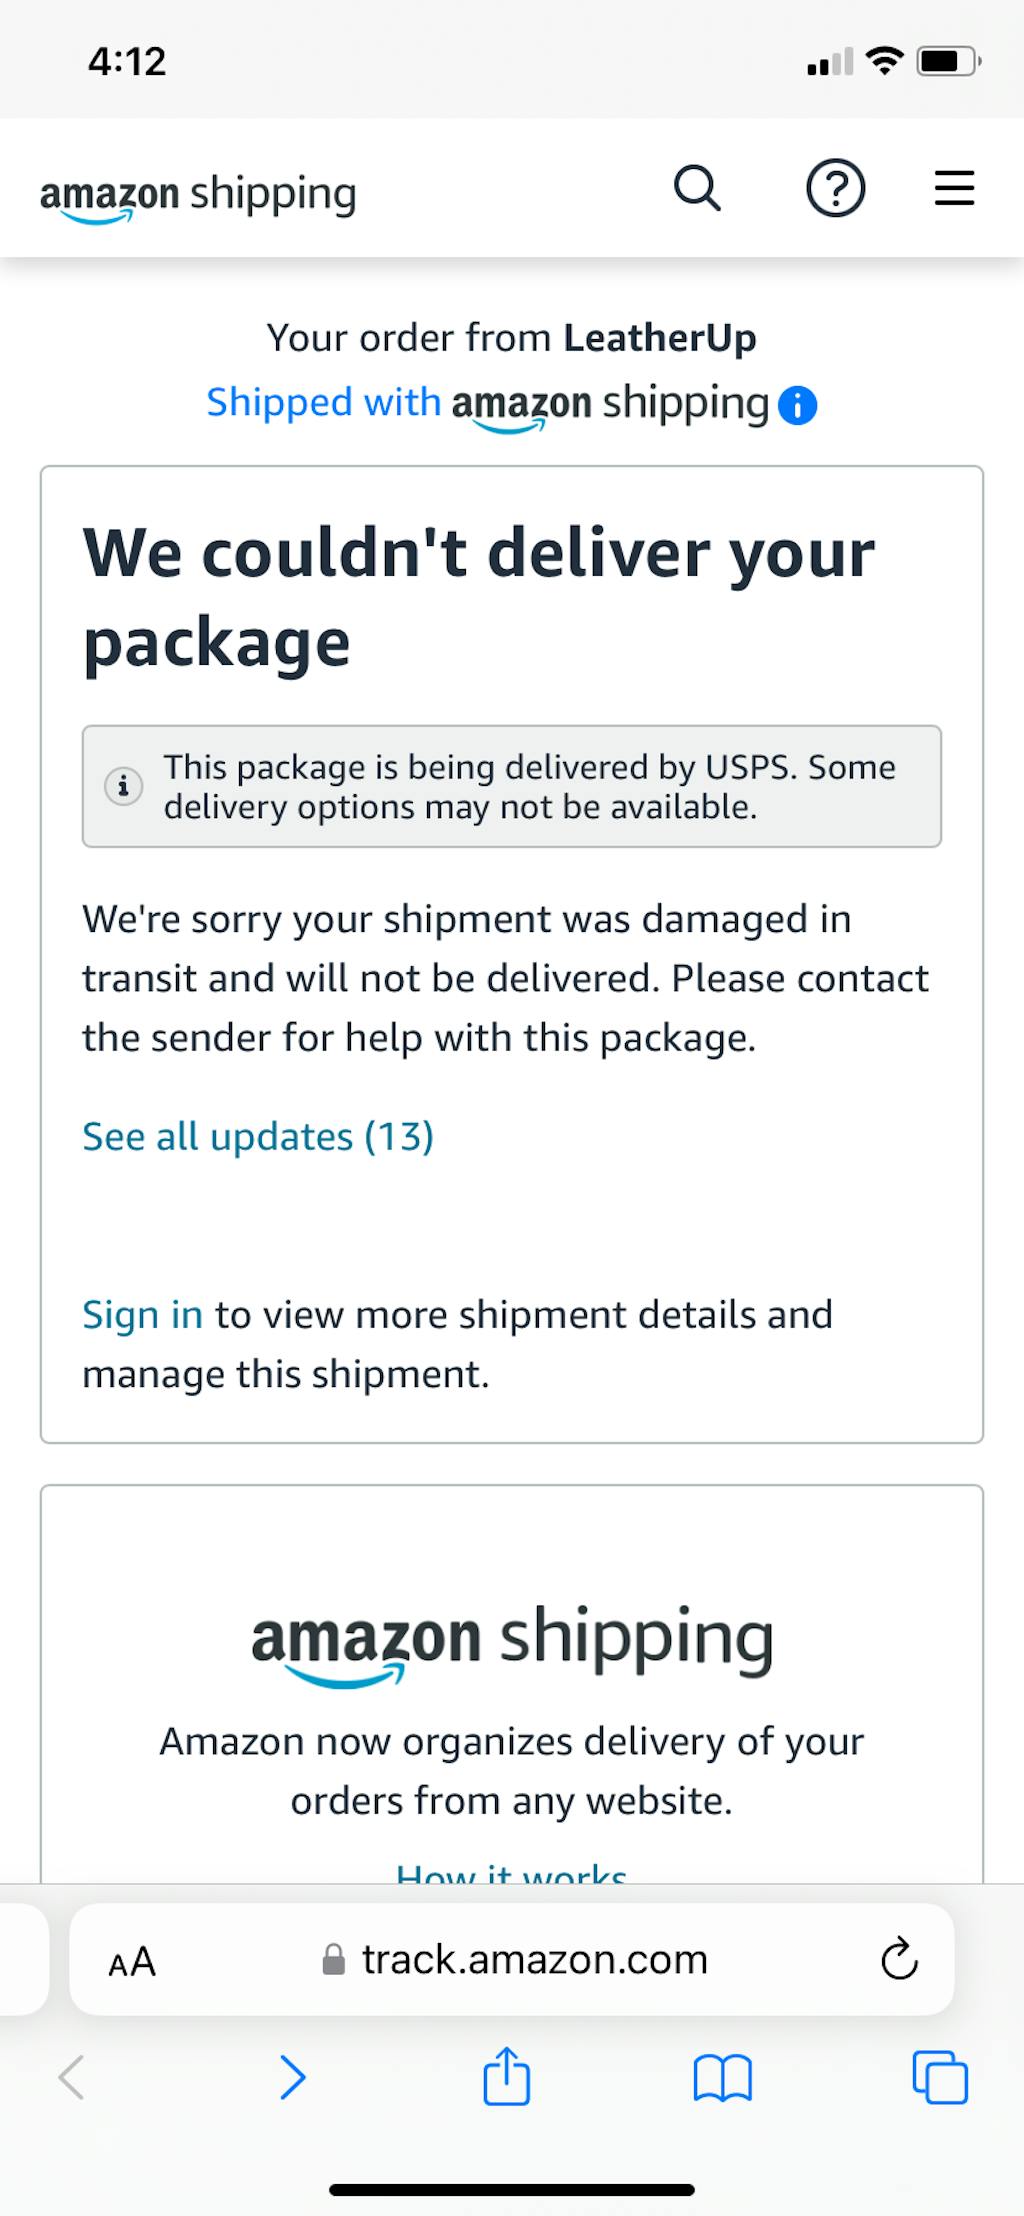Image resolution: width=1024 pixels, height=2216 pixels.
Task: Go forward with the forward arrow
Action: [x=292, y=2077]
